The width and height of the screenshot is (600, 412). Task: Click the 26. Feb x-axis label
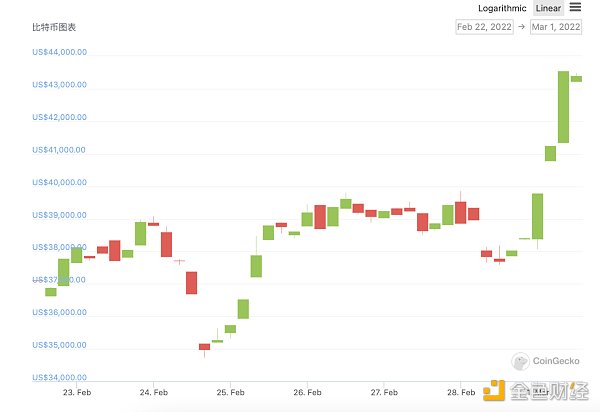(307, 394)
